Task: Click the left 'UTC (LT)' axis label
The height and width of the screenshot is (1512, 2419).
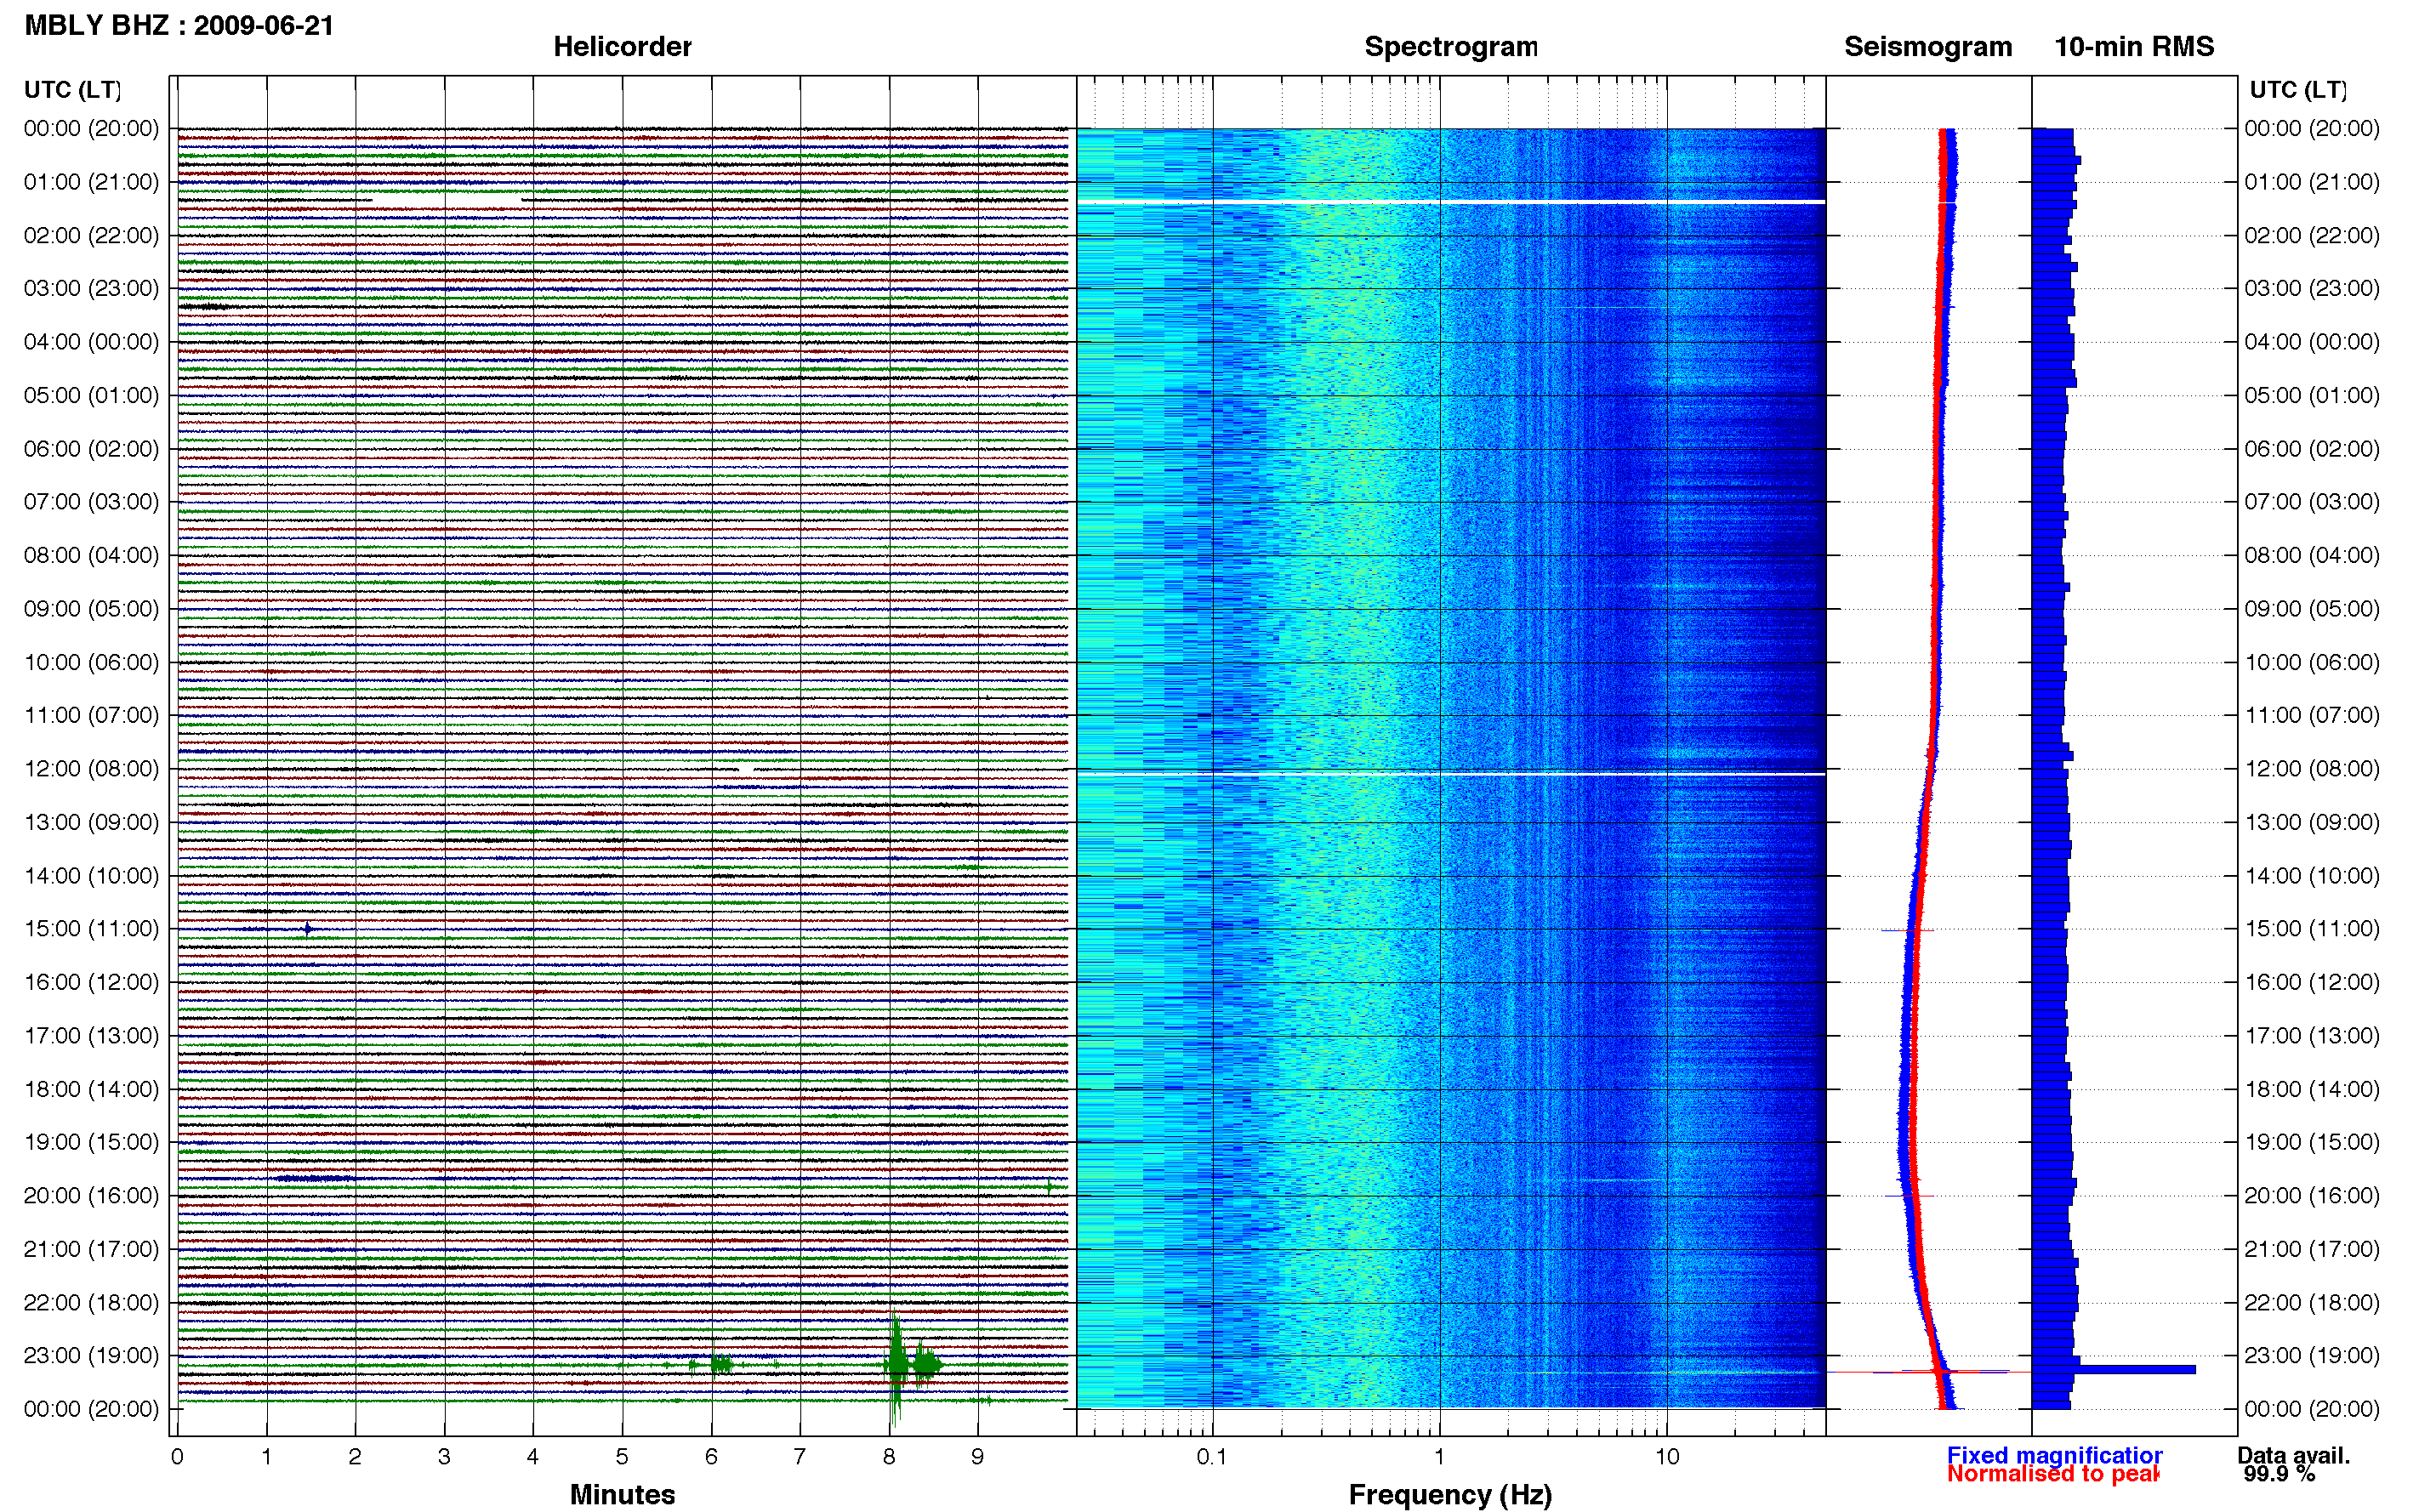Action: [x=73, y=90]
